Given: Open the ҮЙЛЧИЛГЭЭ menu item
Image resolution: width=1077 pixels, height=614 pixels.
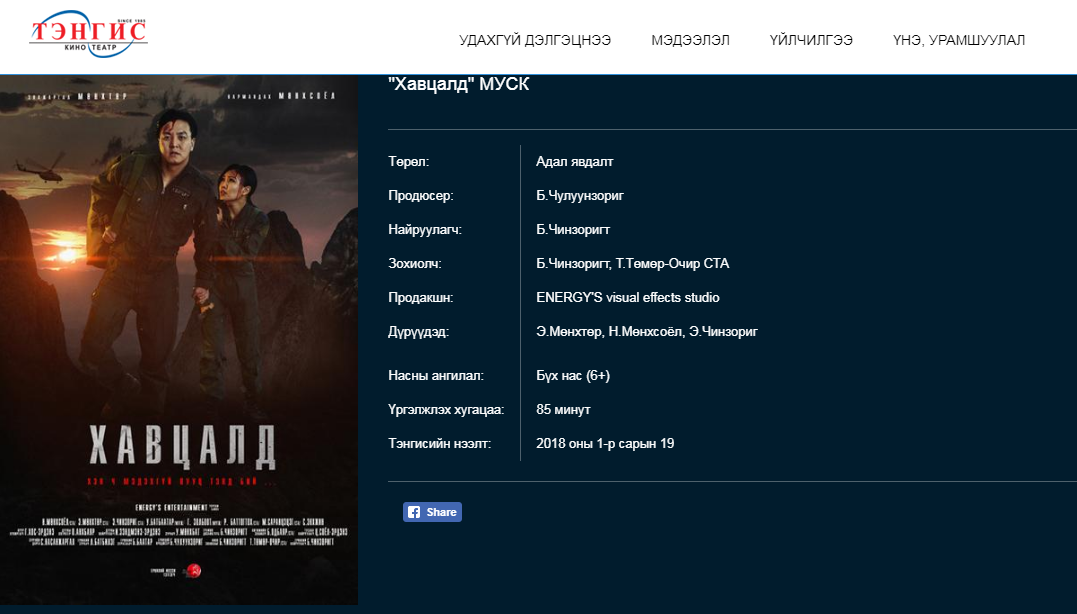Looking at the screenshot, I should 811,41.
